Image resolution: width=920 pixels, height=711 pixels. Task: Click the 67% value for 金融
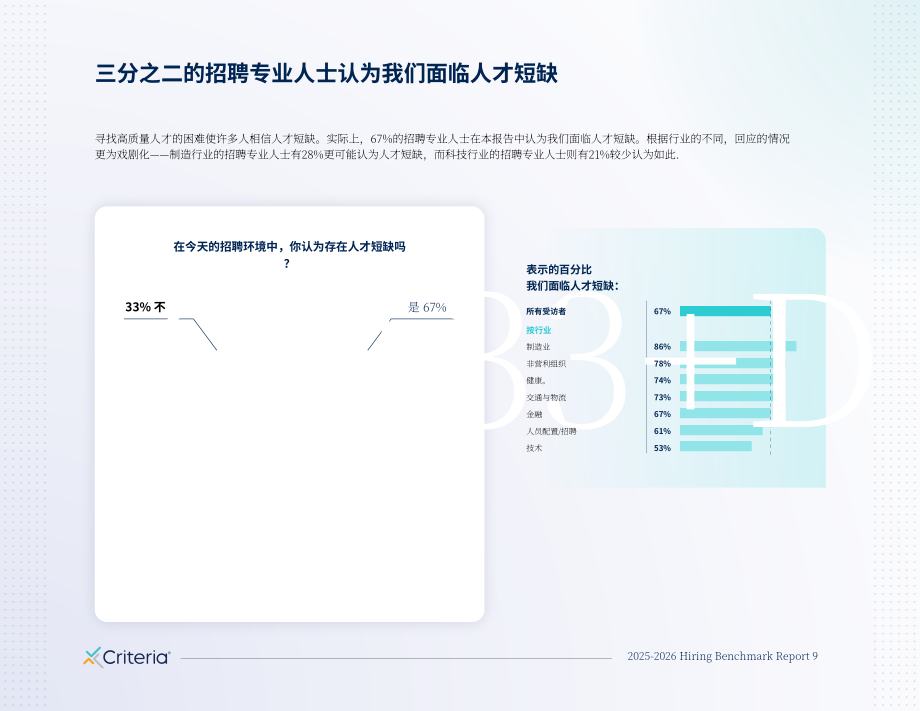[x=662, y=414]
